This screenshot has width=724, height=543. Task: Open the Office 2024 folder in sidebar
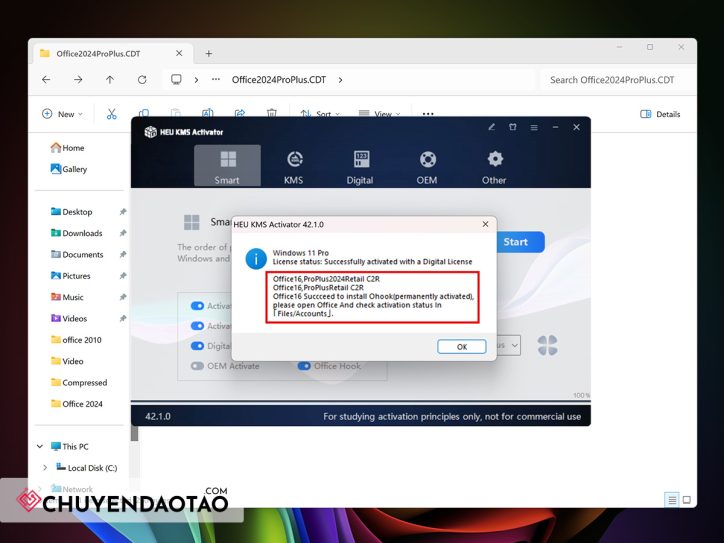[77, 404]
